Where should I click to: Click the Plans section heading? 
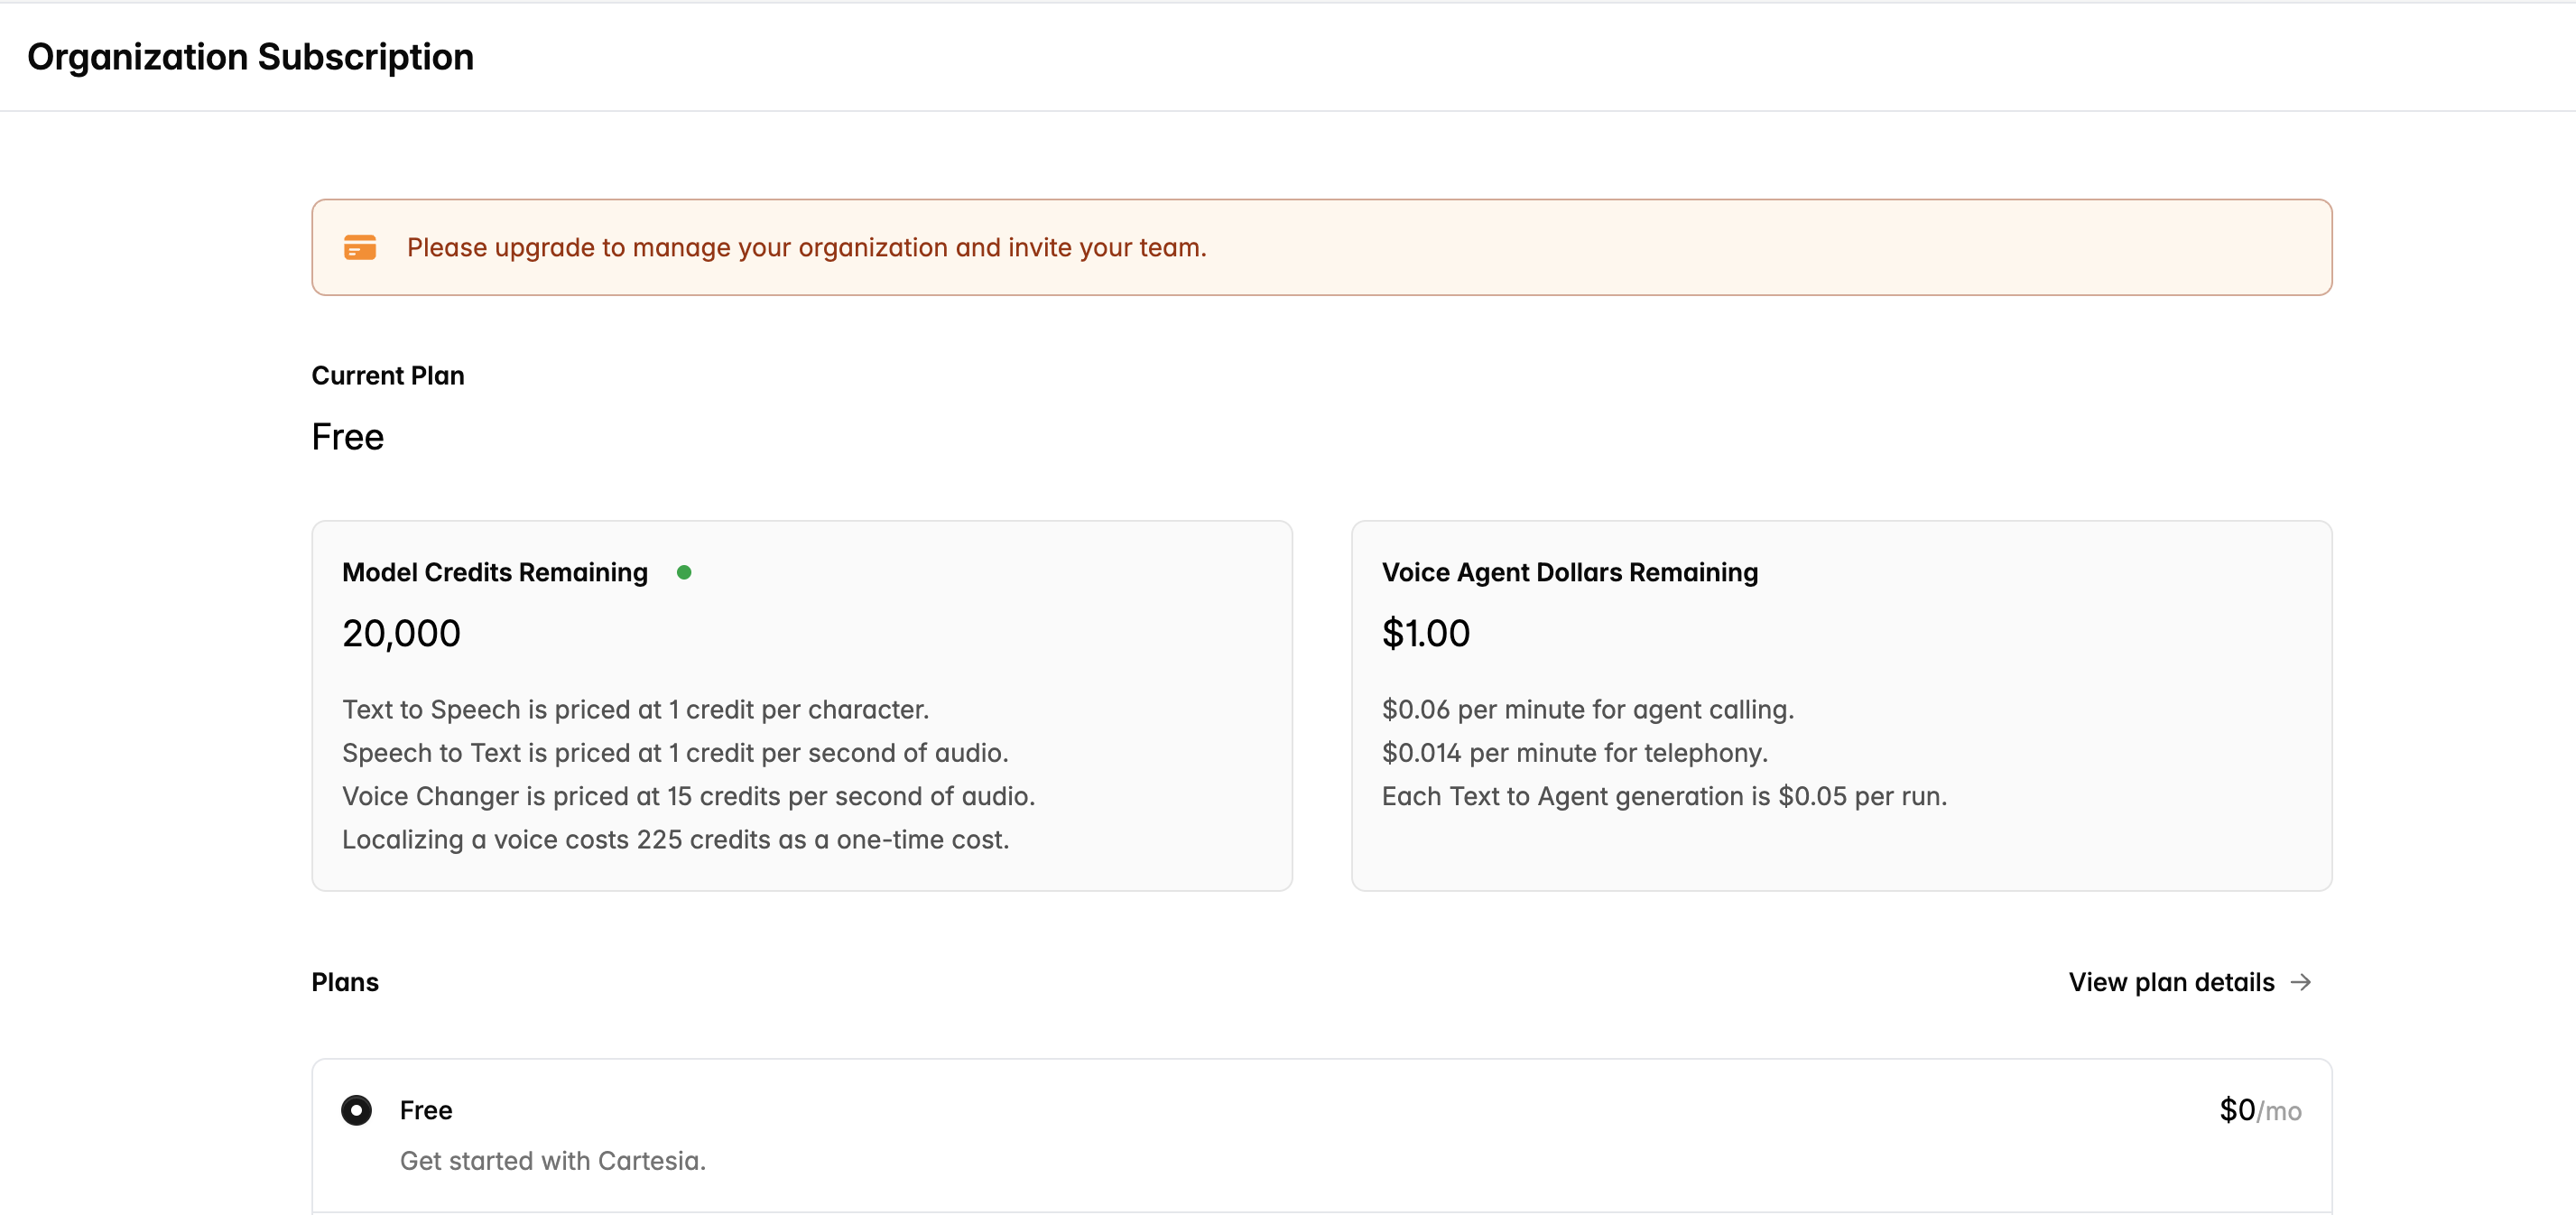(x=344, y=982)
